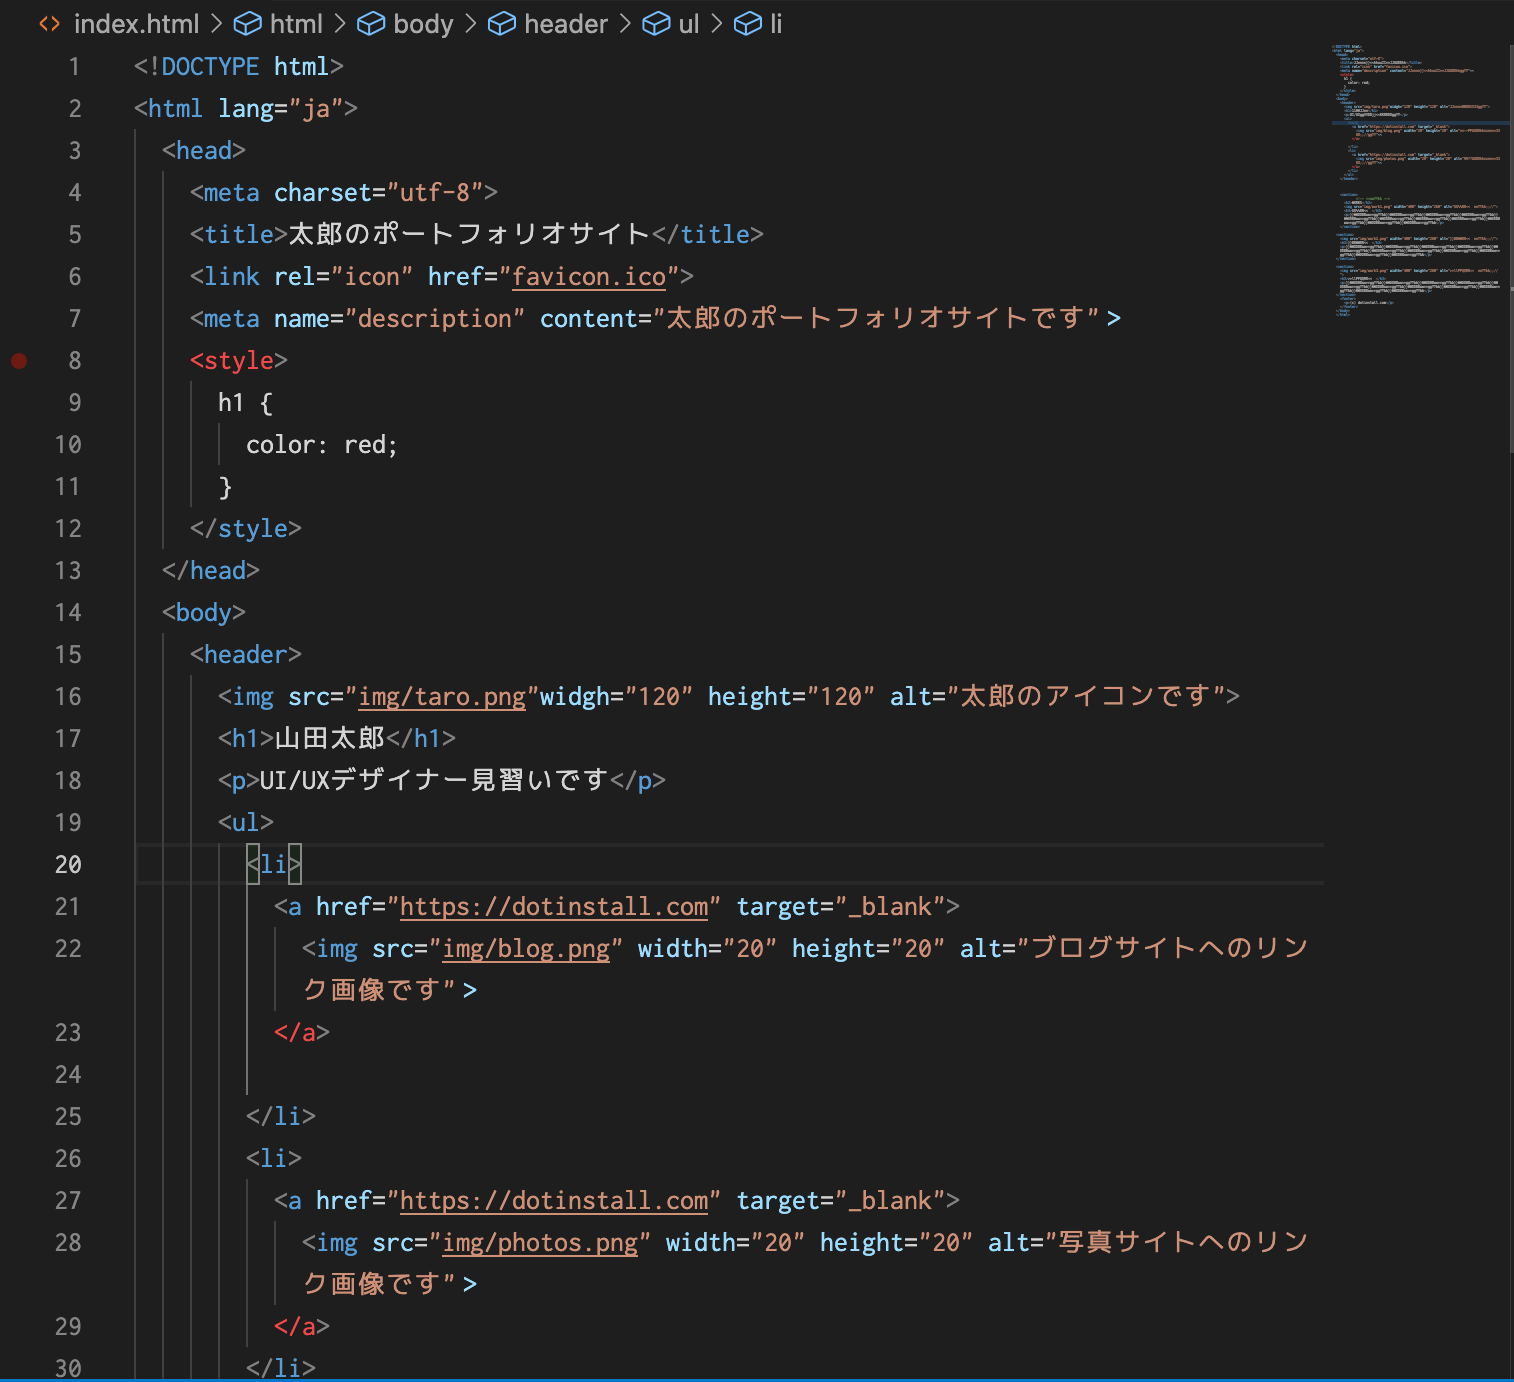1514x1382 pixels.
Task: Toggle a breakpoint in the gutter at line 16
Action: click(x=18, y=696)
